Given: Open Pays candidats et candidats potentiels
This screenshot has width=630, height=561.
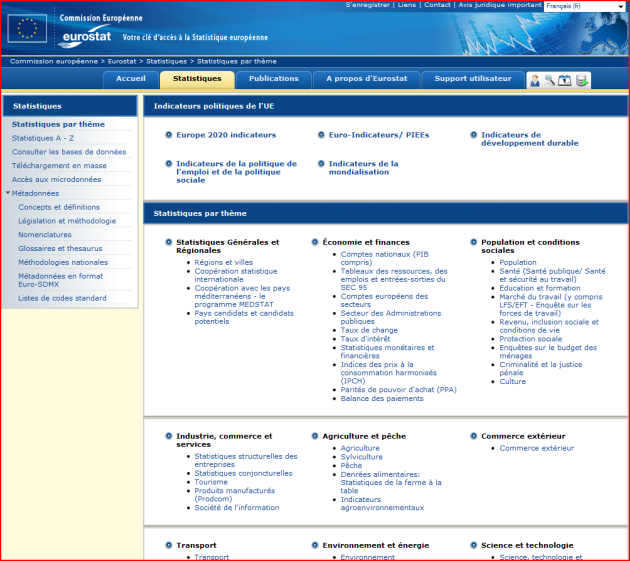Looking at the screenshot, I should pos(244,317).
